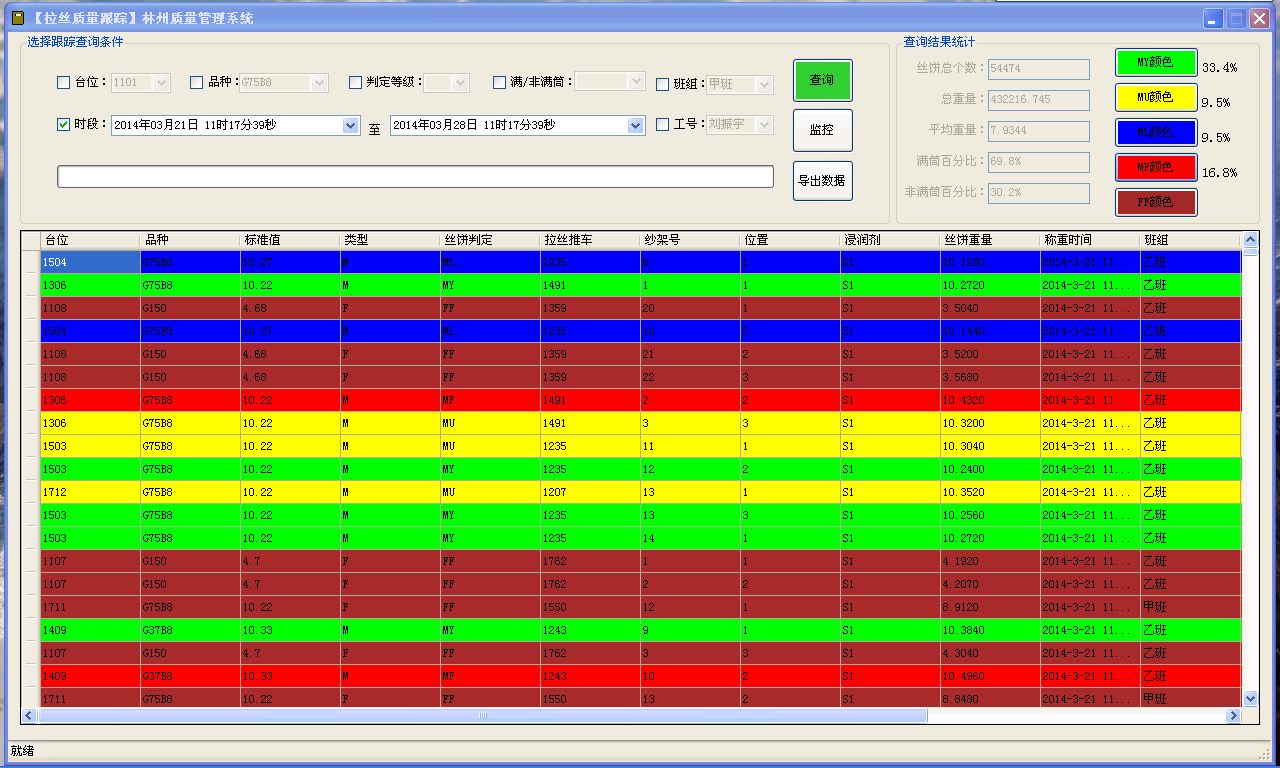The image size is (1280, 768).
Task: Click the 班组 column header
Action: pos(1190,240)
